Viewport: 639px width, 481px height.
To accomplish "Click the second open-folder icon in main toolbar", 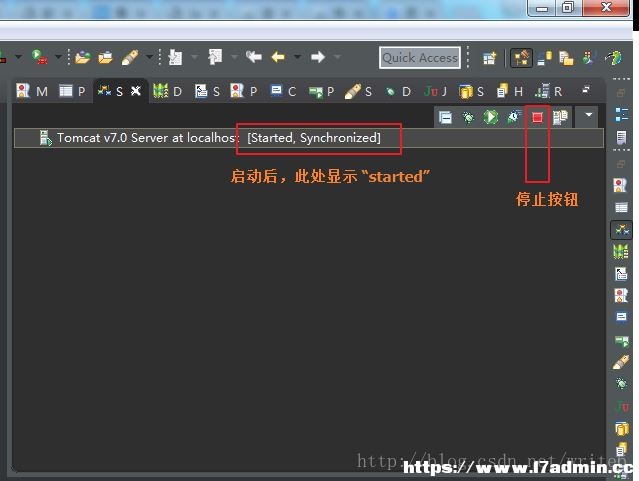I will click(x=106, y=57).
